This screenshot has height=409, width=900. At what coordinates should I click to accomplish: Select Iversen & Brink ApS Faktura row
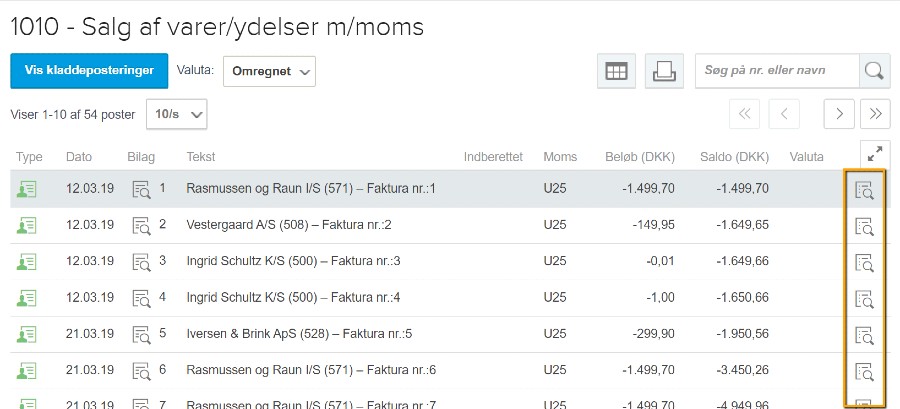(450, 334)
